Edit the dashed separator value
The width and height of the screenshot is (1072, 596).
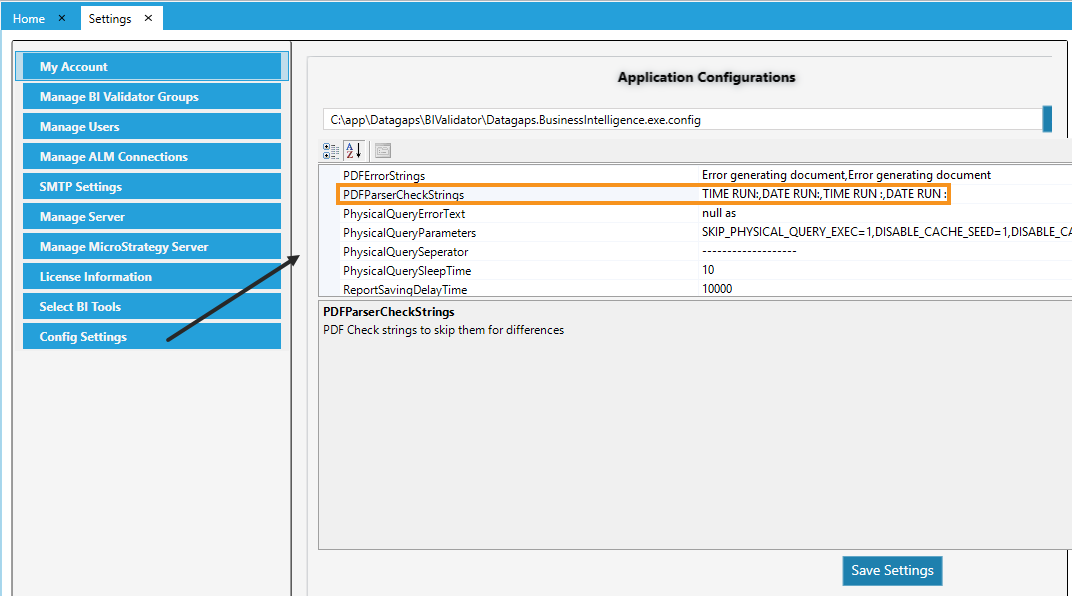[x=749, y=252]
